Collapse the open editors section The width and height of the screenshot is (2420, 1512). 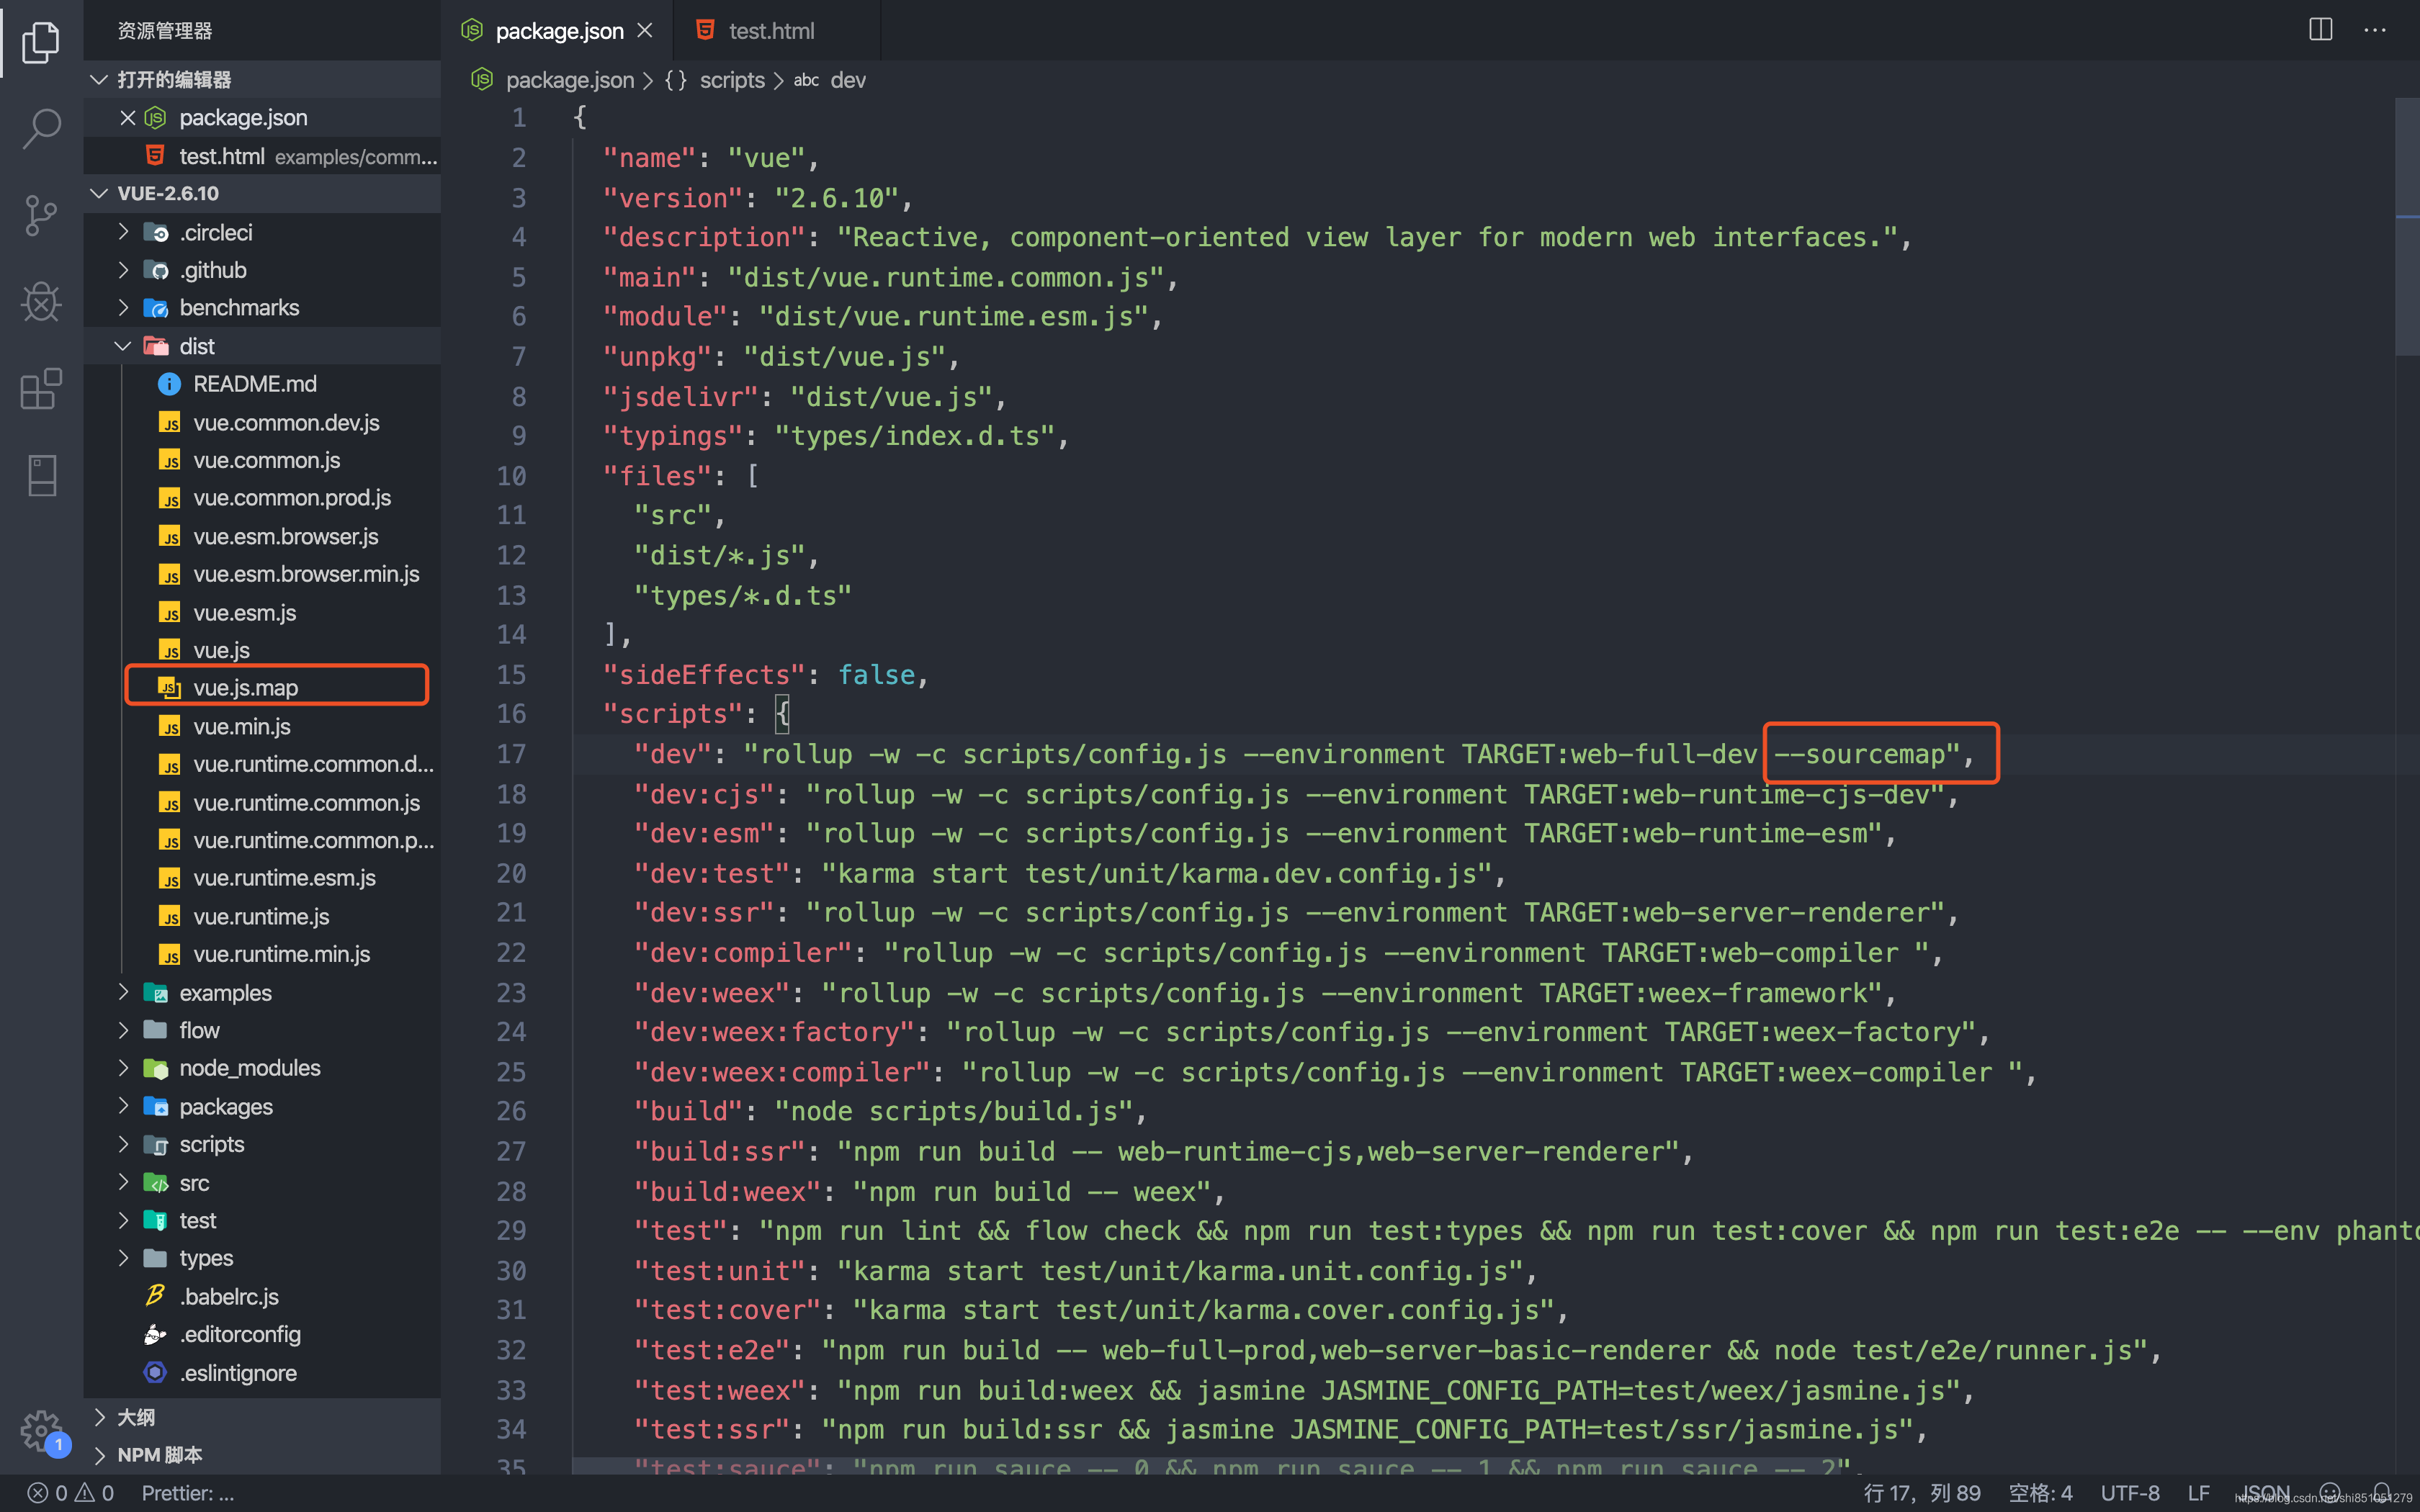(x=262, y=79)
